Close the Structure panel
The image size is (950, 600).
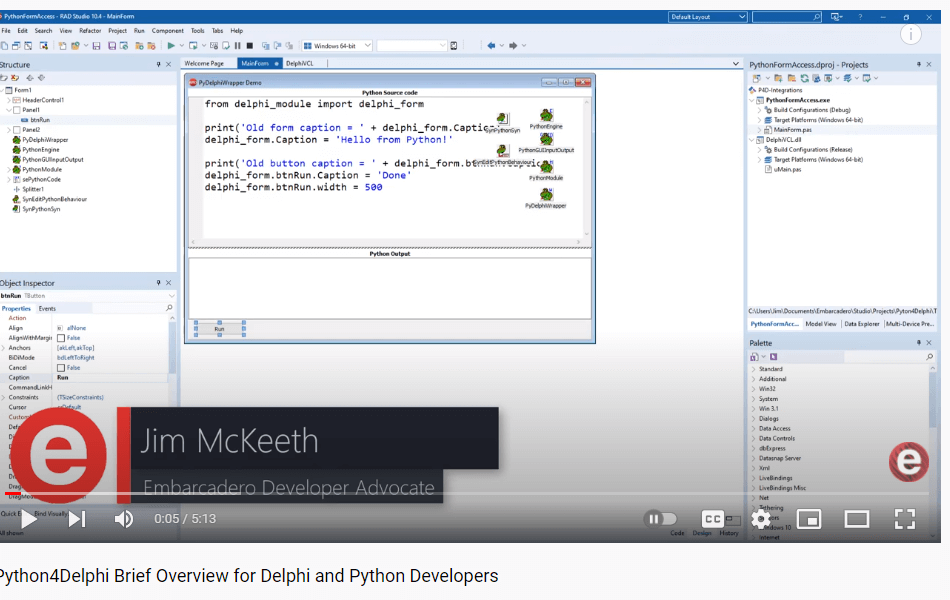(168, 64)
